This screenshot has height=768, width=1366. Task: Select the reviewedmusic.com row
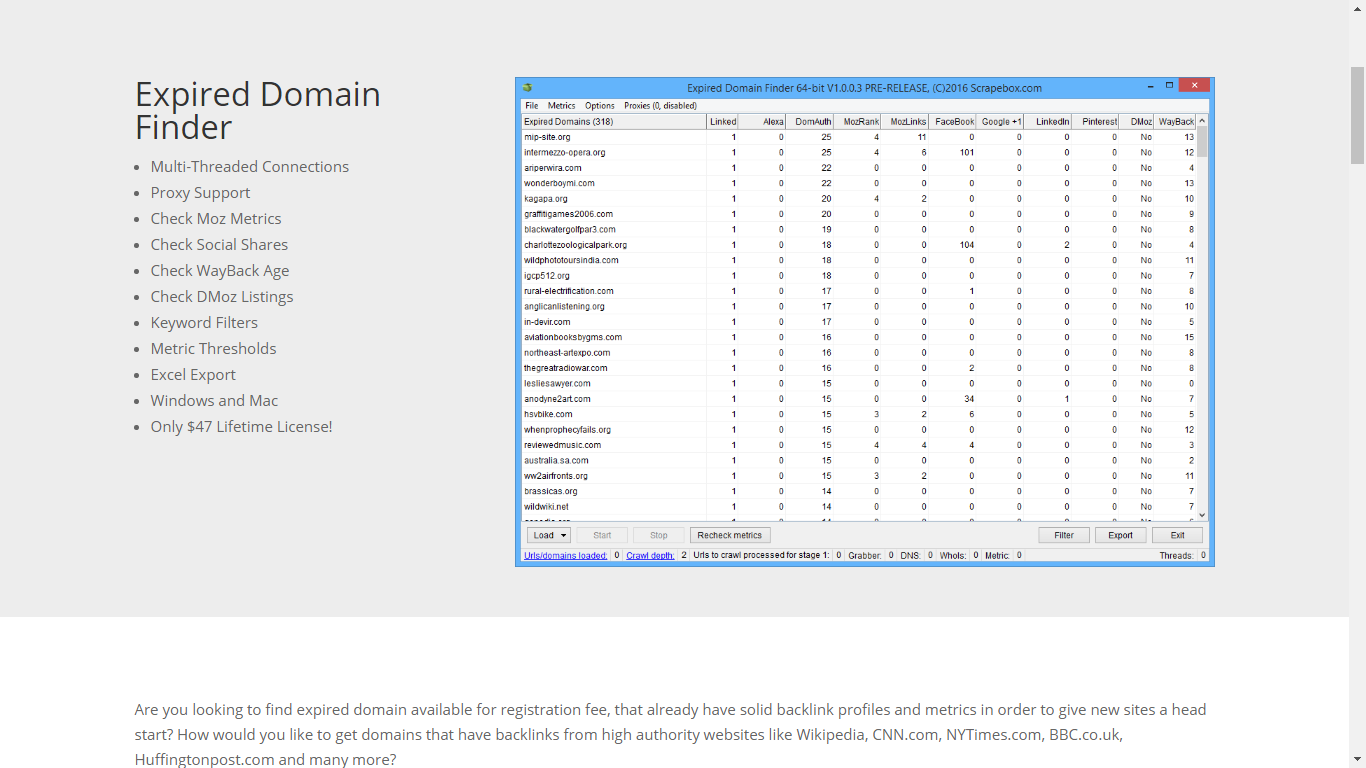[859, 445]
